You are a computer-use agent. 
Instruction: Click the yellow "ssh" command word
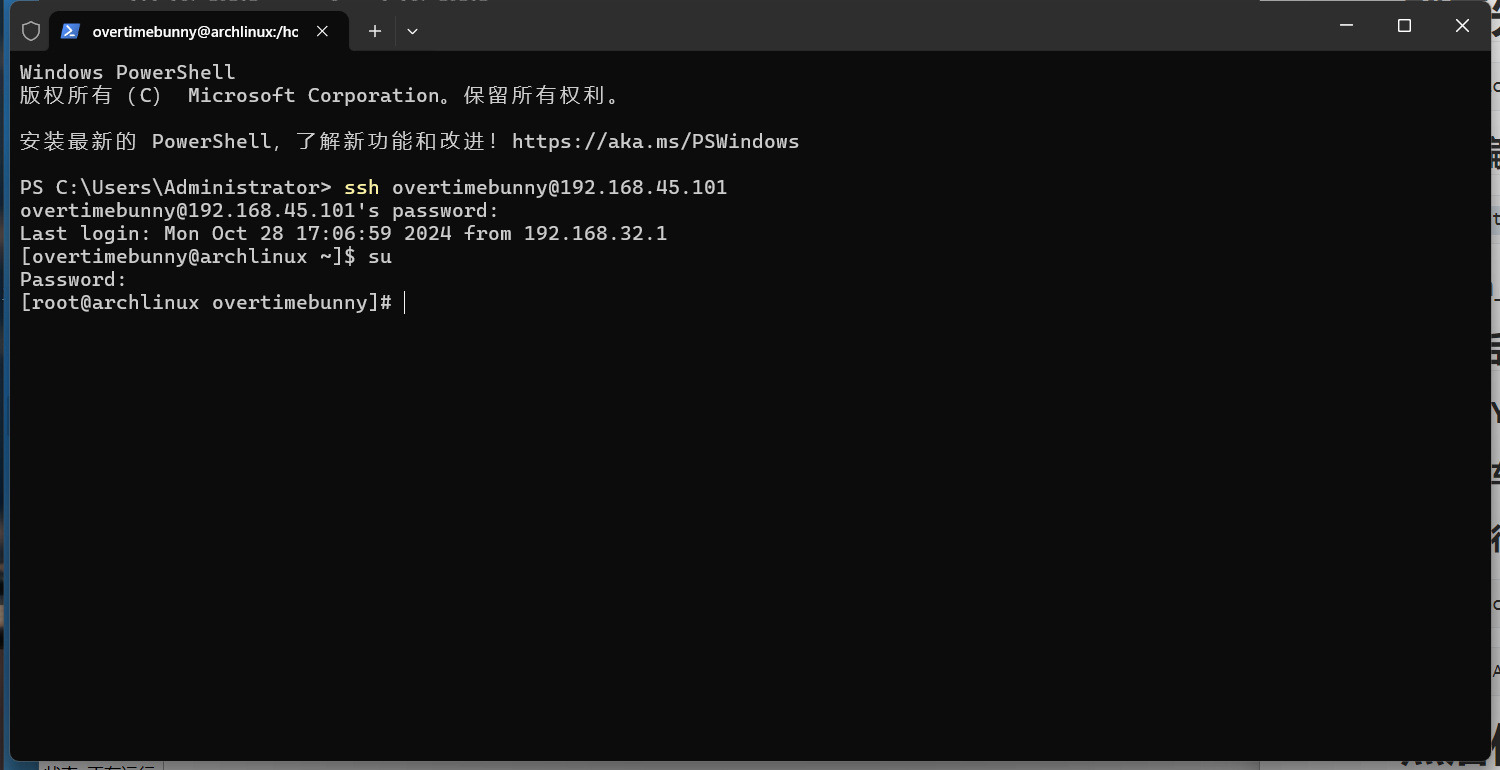[x=361, y=188]
